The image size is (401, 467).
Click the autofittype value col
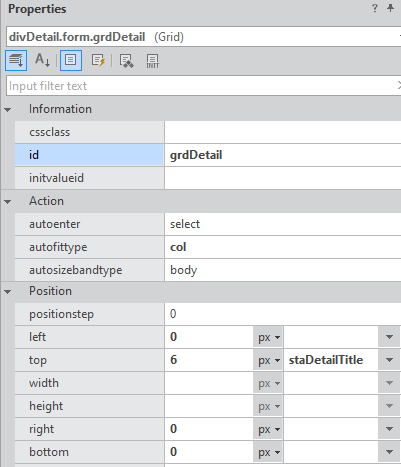coord(283,247)
